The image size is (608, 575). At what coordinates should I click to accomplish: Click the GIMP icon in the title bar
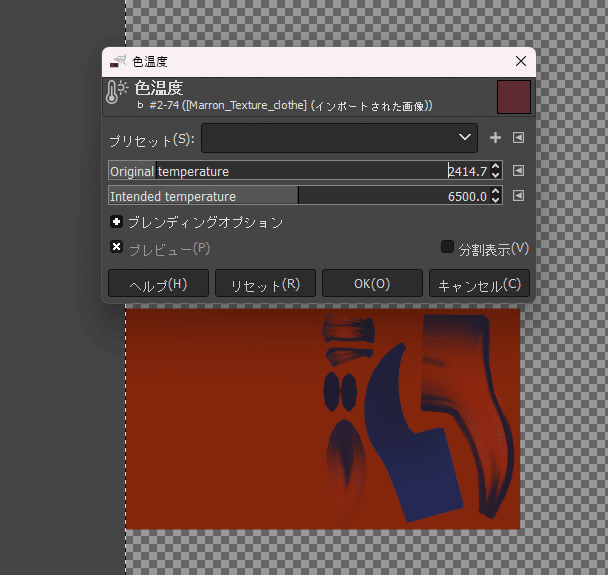pyautogui.click(x=118, y=61)
